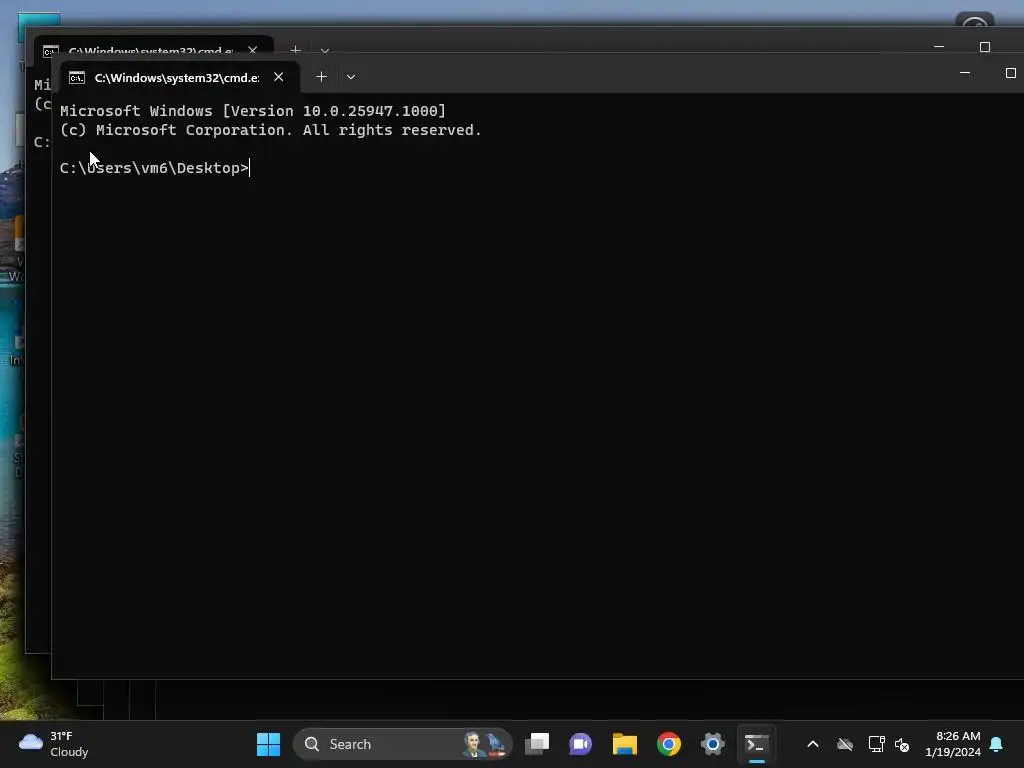
Task: Launch the Teams chat taskbar icon
Action: (581, 744)
